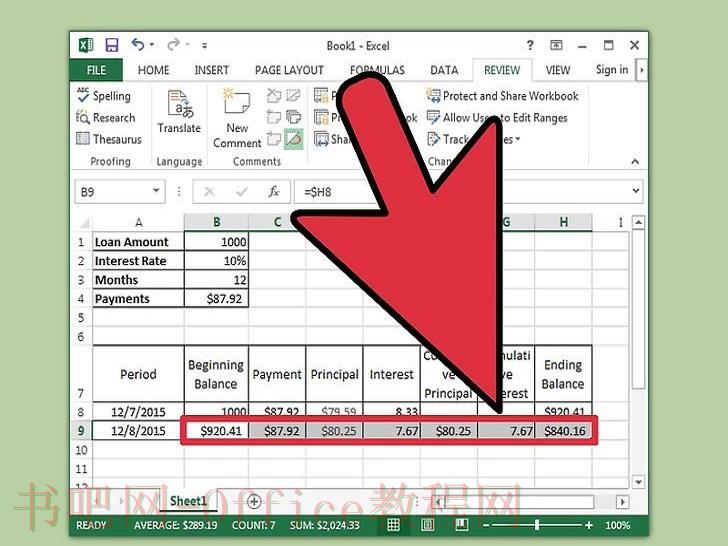Image resolution: width=728 pixels, height=546 pixels.
Task: Click into the Name Box showing B9
Action: click(x=114, y=192)
